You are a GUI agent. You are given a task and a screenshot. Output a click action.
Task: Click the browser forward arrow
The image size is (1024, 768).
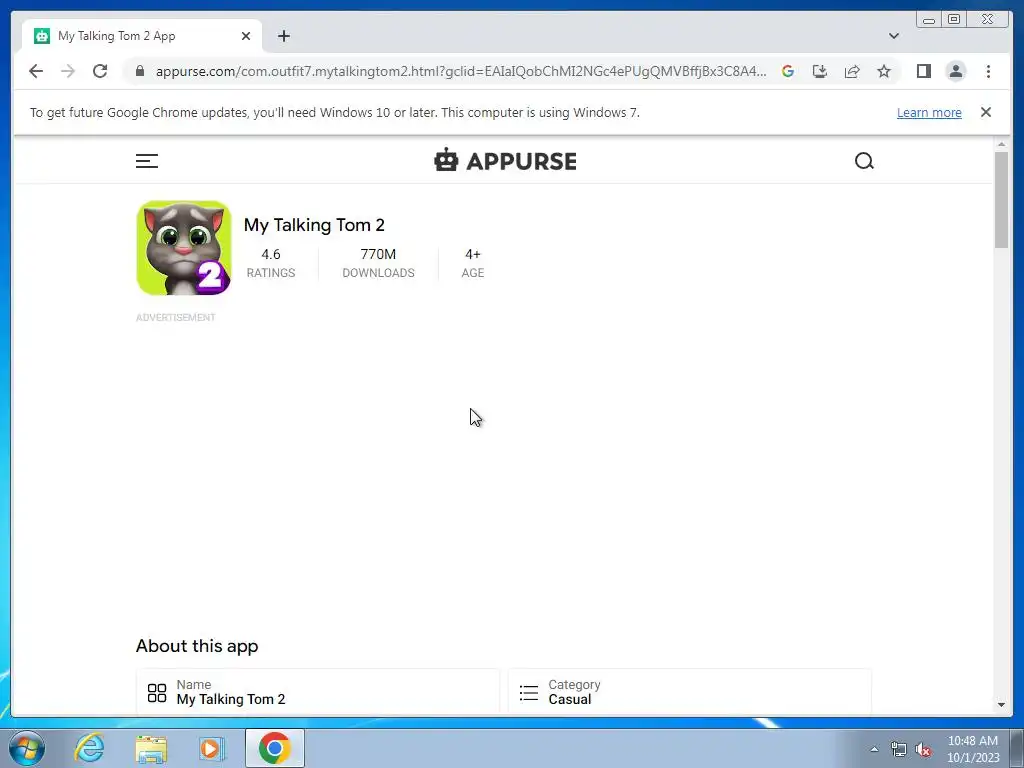pyautogui.click(x=68, y=71)
